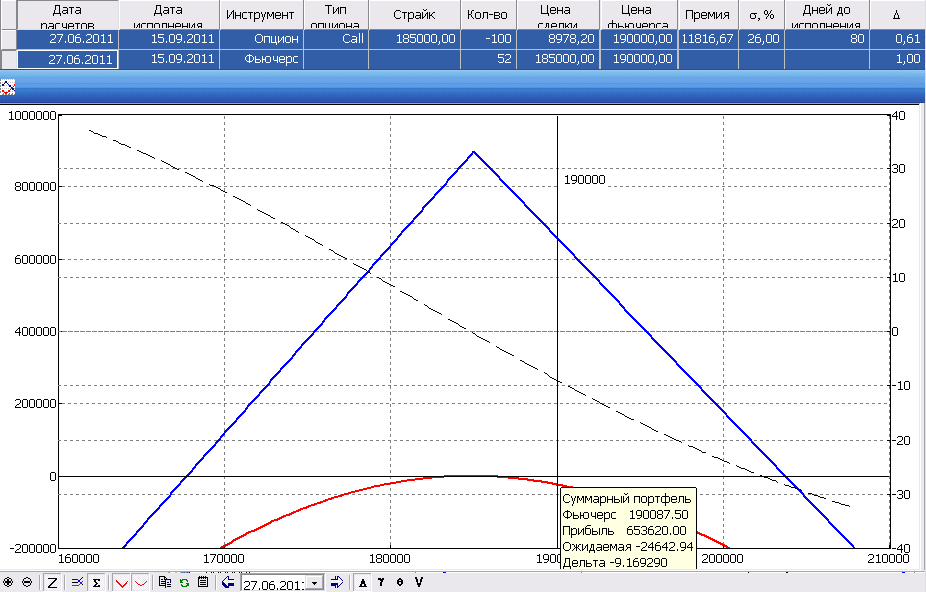Click the zoom in plus icon
The image size is (926, 592).
point(9,582)
